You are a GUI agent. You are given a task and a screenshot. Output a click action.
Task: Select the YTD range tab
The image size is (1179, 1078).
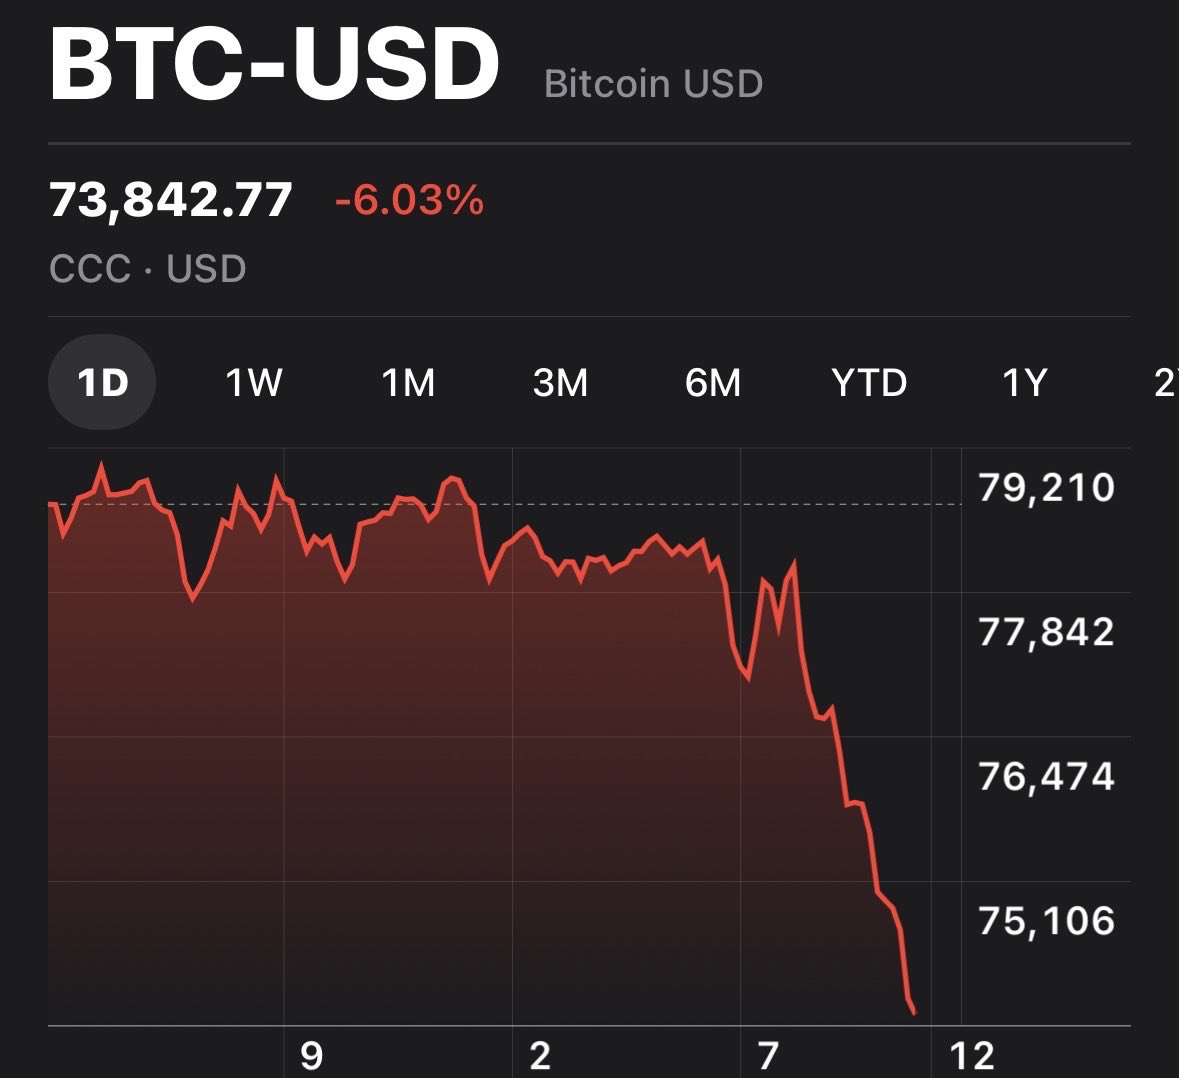869,382
